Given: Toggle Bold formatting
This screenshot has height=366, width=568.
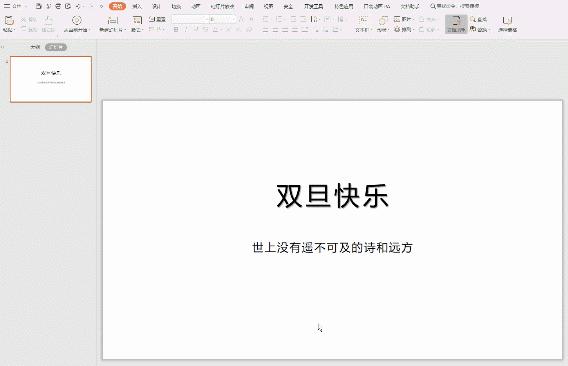Looking at the screenshot, I should pyautogui.click(x=176, y=29).
